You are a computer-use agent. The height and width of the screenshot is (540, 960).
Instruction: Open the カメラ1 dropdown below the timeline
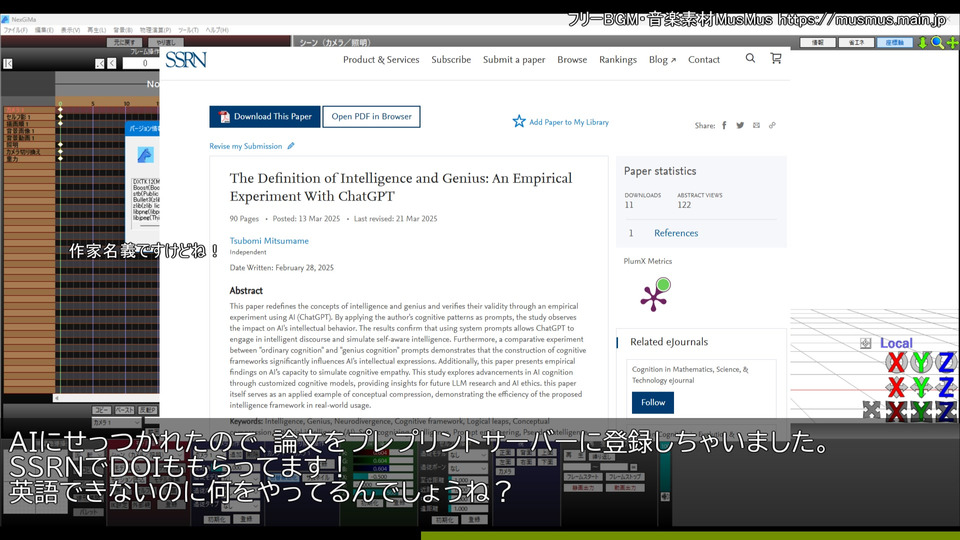pos(116,422)
